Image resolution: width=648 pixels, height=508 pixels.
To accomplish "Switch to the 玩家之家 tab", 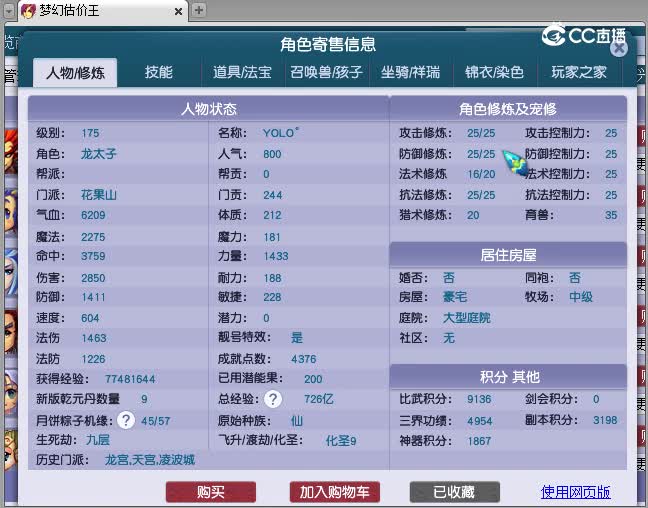I will [x=579, y=72].
